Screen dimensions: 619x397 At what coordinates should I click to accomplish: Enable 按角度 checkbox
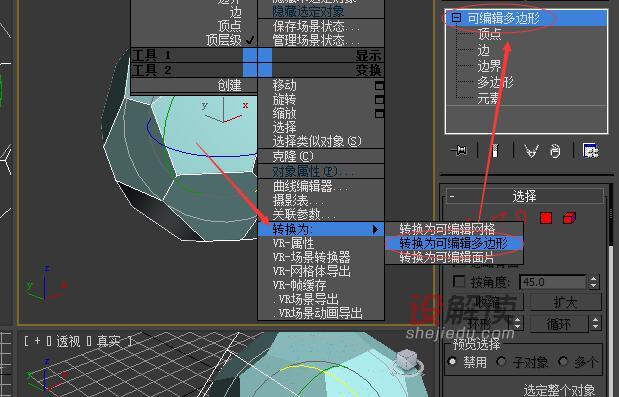point(458,281)
